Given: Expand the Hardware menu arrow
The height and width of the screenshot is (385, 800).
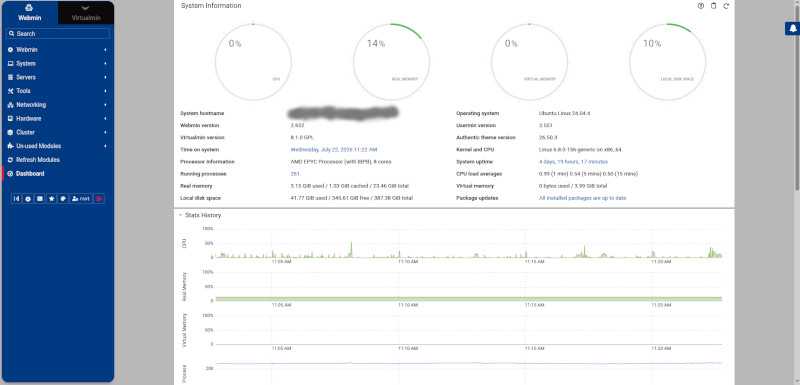Looking at the screenshot, I should (x=105, y=119).
